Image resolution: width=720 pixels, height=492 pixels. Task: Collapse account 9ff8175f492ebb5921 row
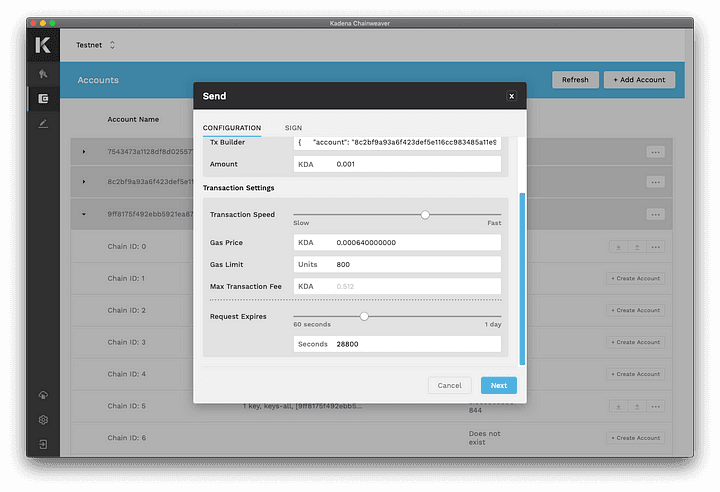coord(84,214)
